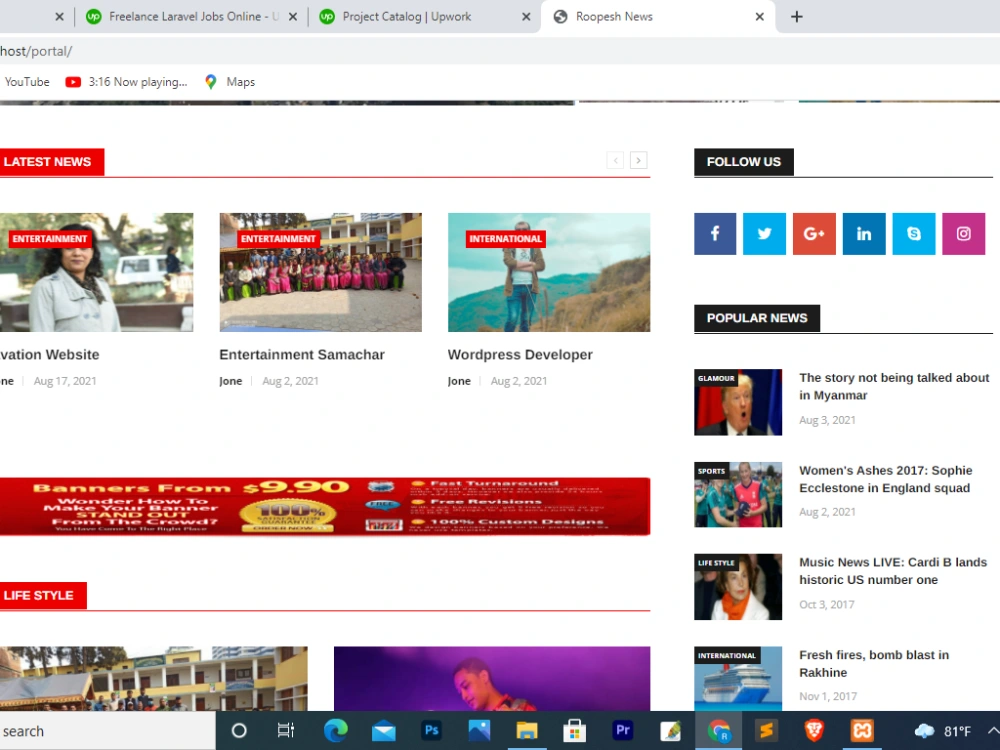1000x750 pixels.
Task: Close the Project Catalog Upwork tab
Action: (x=526, y=17)
